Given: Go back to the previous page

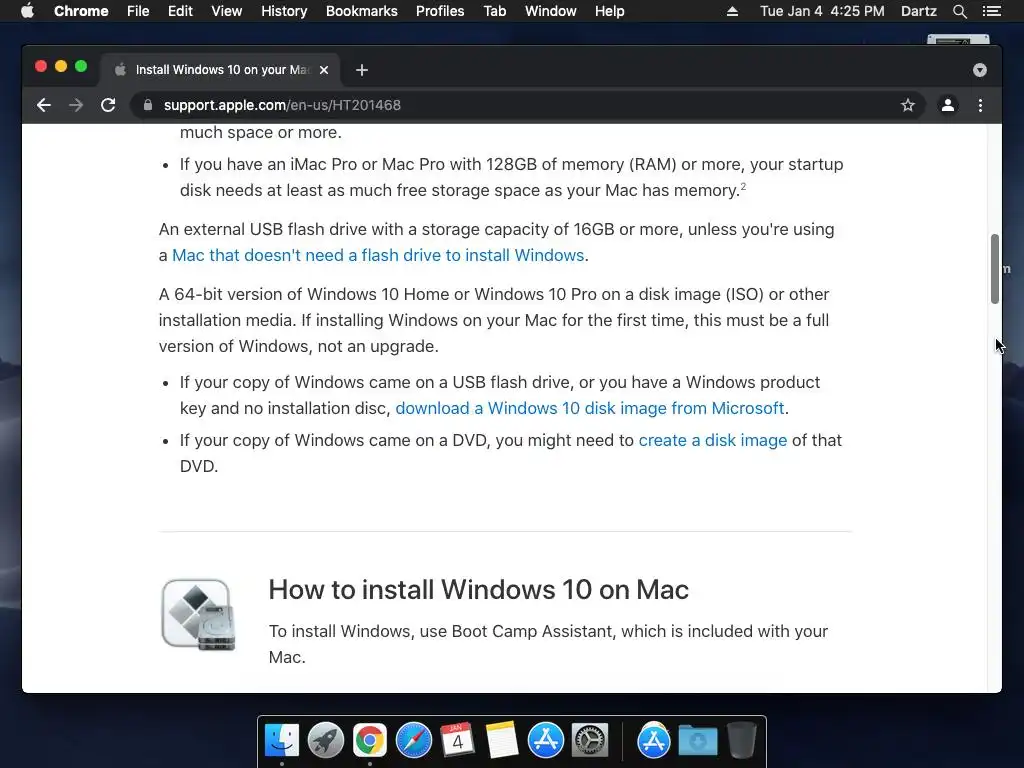Looking at the screenshot, I should pos(44,105).
